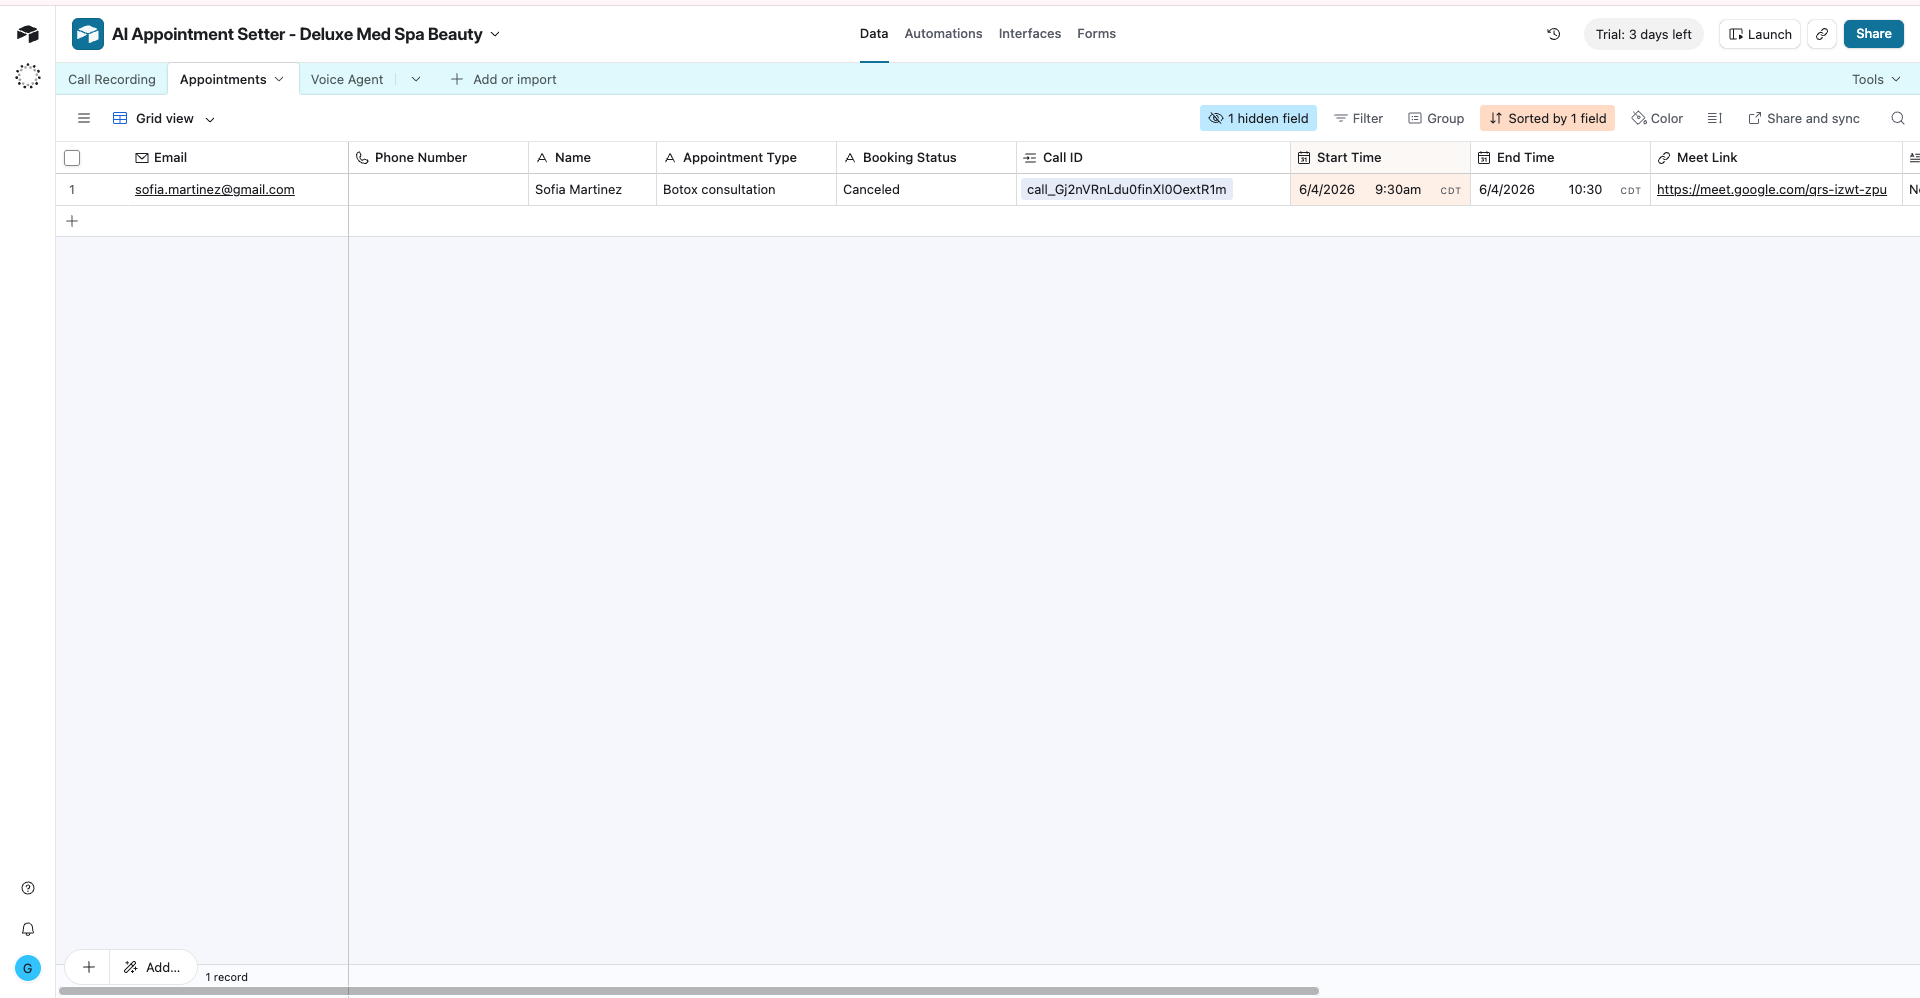1920x998 pixels.
Task: Click the Email column header
Action: [x=240, y=158]
